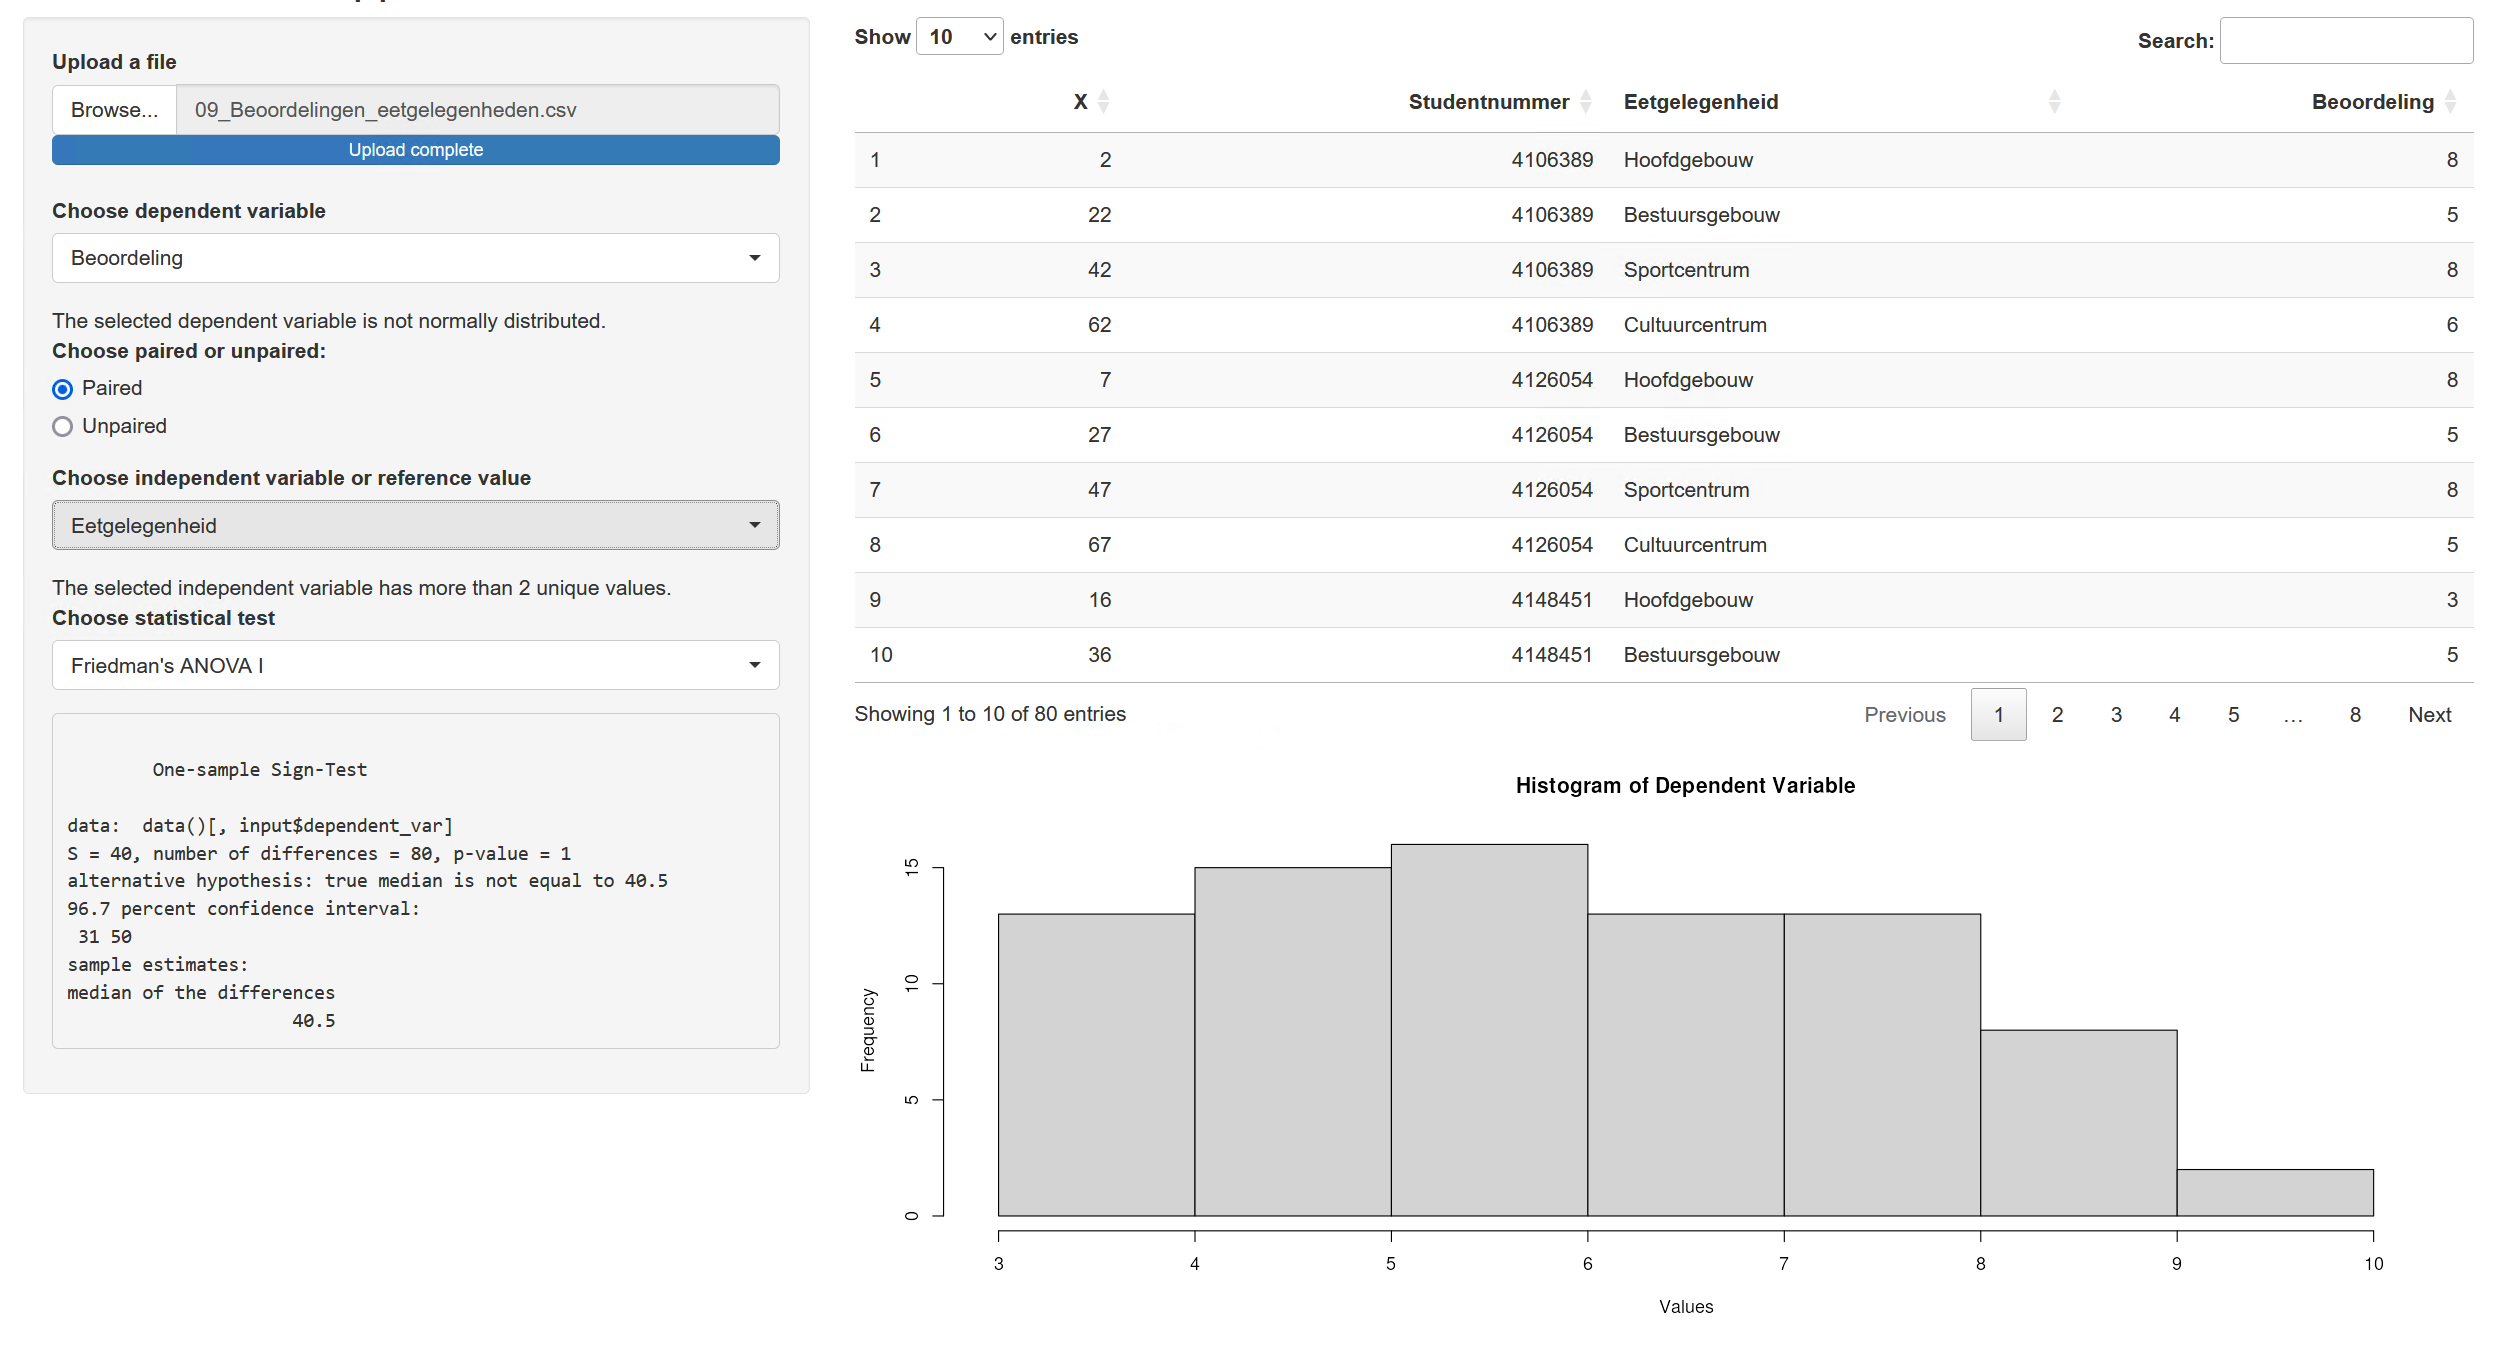Click Next to advance table page
The image size is (2496, 1363).
click(x=2429, y=715)
